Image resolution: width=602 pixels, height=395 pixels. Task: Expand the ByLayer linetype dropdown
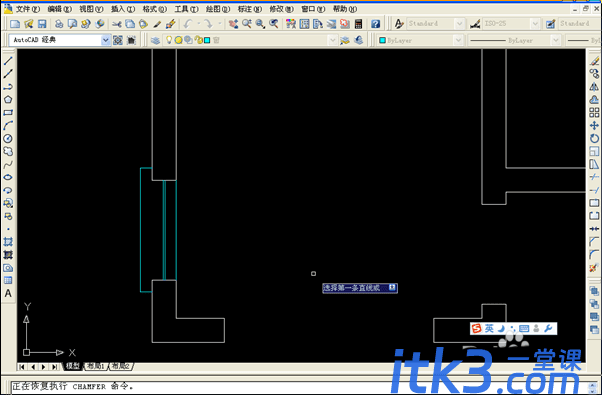pos(555,40)
